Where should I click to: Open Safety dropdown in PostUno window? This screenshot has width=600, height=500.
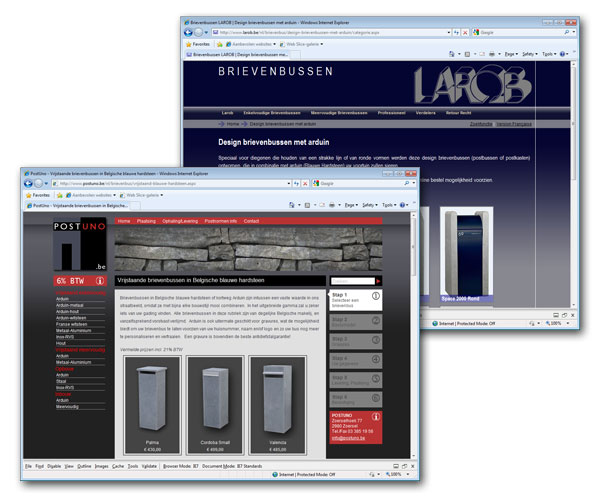(x=370, y=205)
